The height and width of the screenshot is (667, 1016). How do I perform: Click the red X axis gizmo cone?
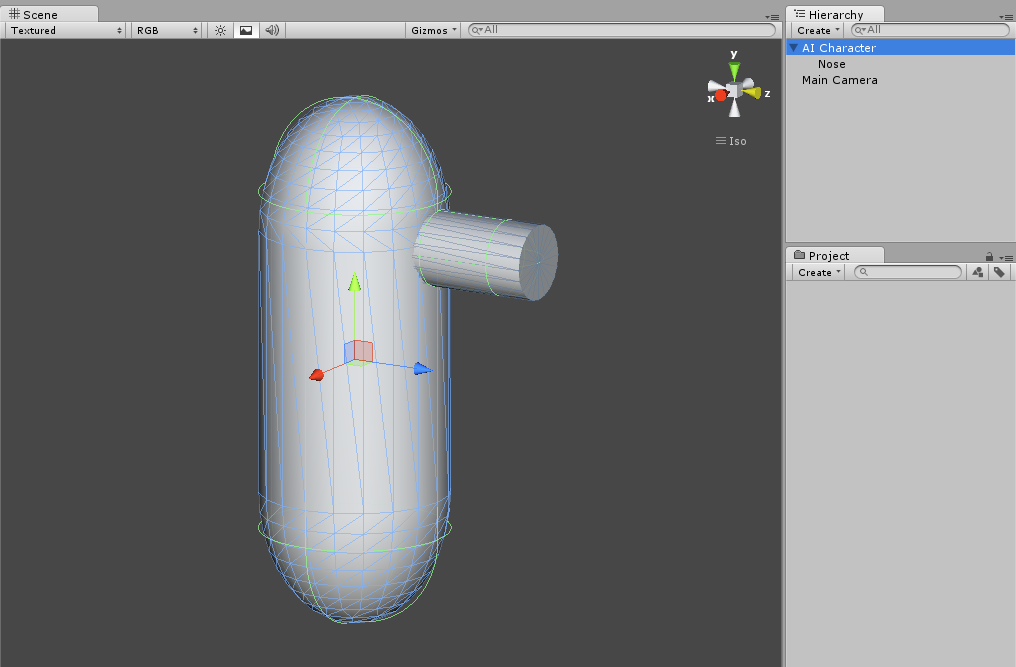[x=719, y=95]
